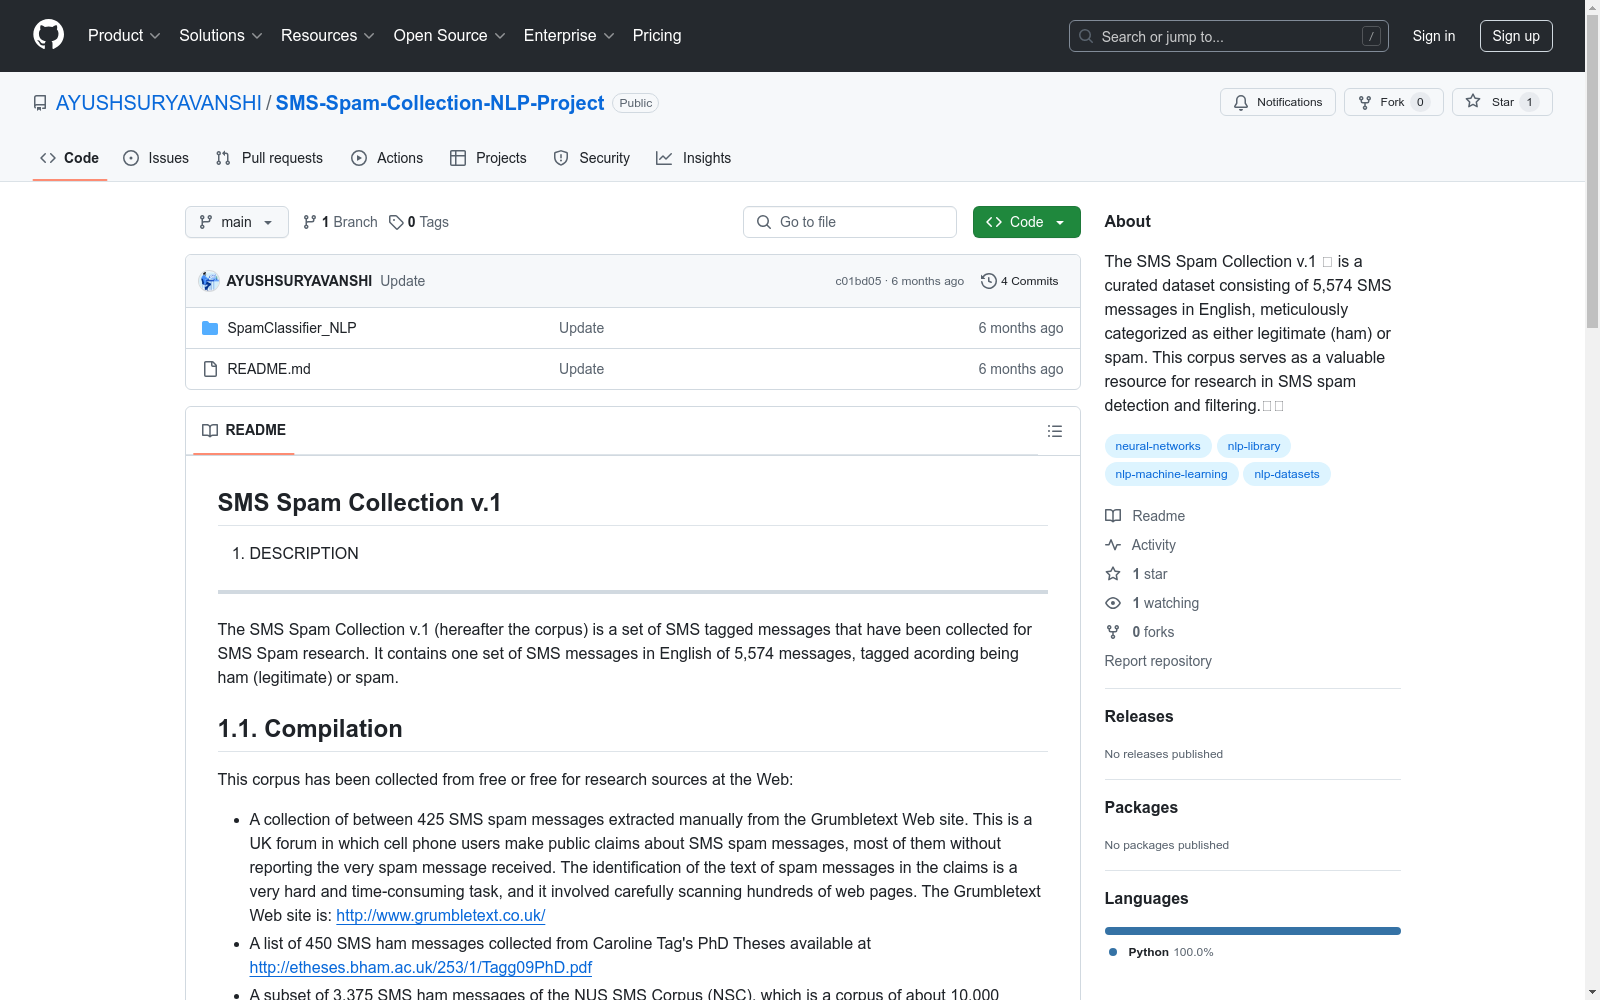Switch to the Security tab

click(592, 158)
